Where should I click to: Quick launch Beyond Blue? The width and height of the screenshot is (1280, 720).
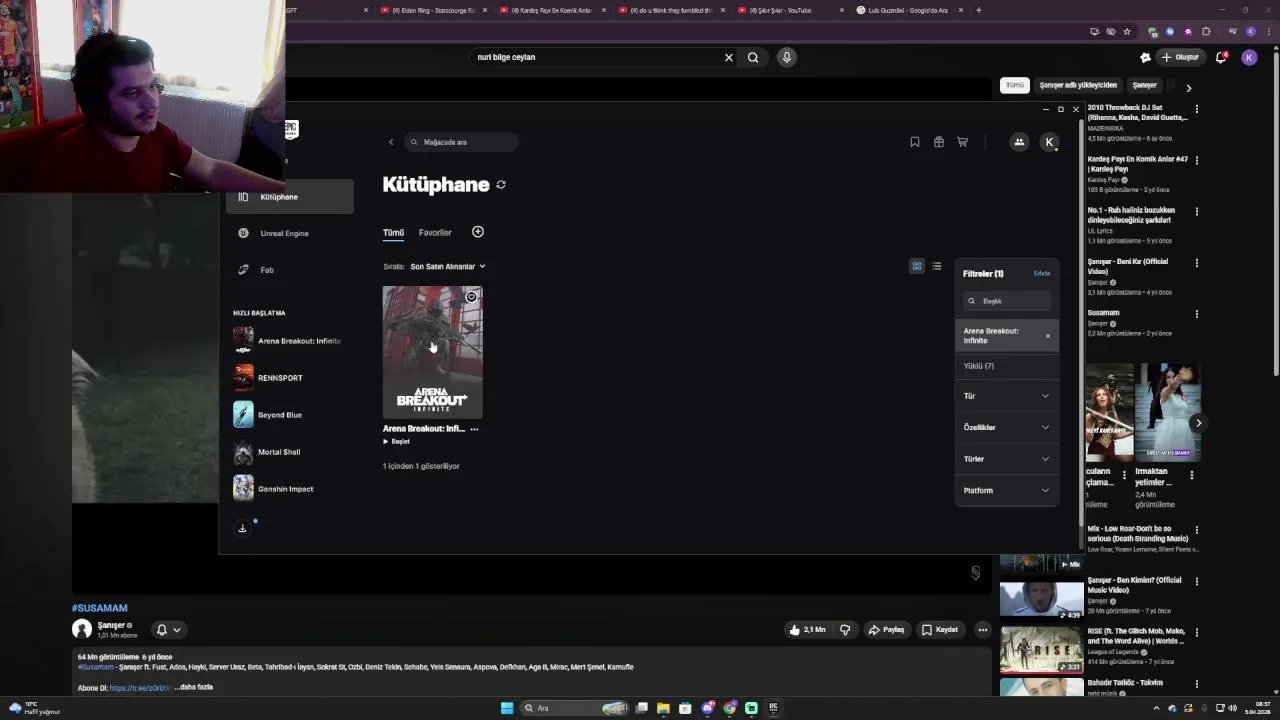268,415
